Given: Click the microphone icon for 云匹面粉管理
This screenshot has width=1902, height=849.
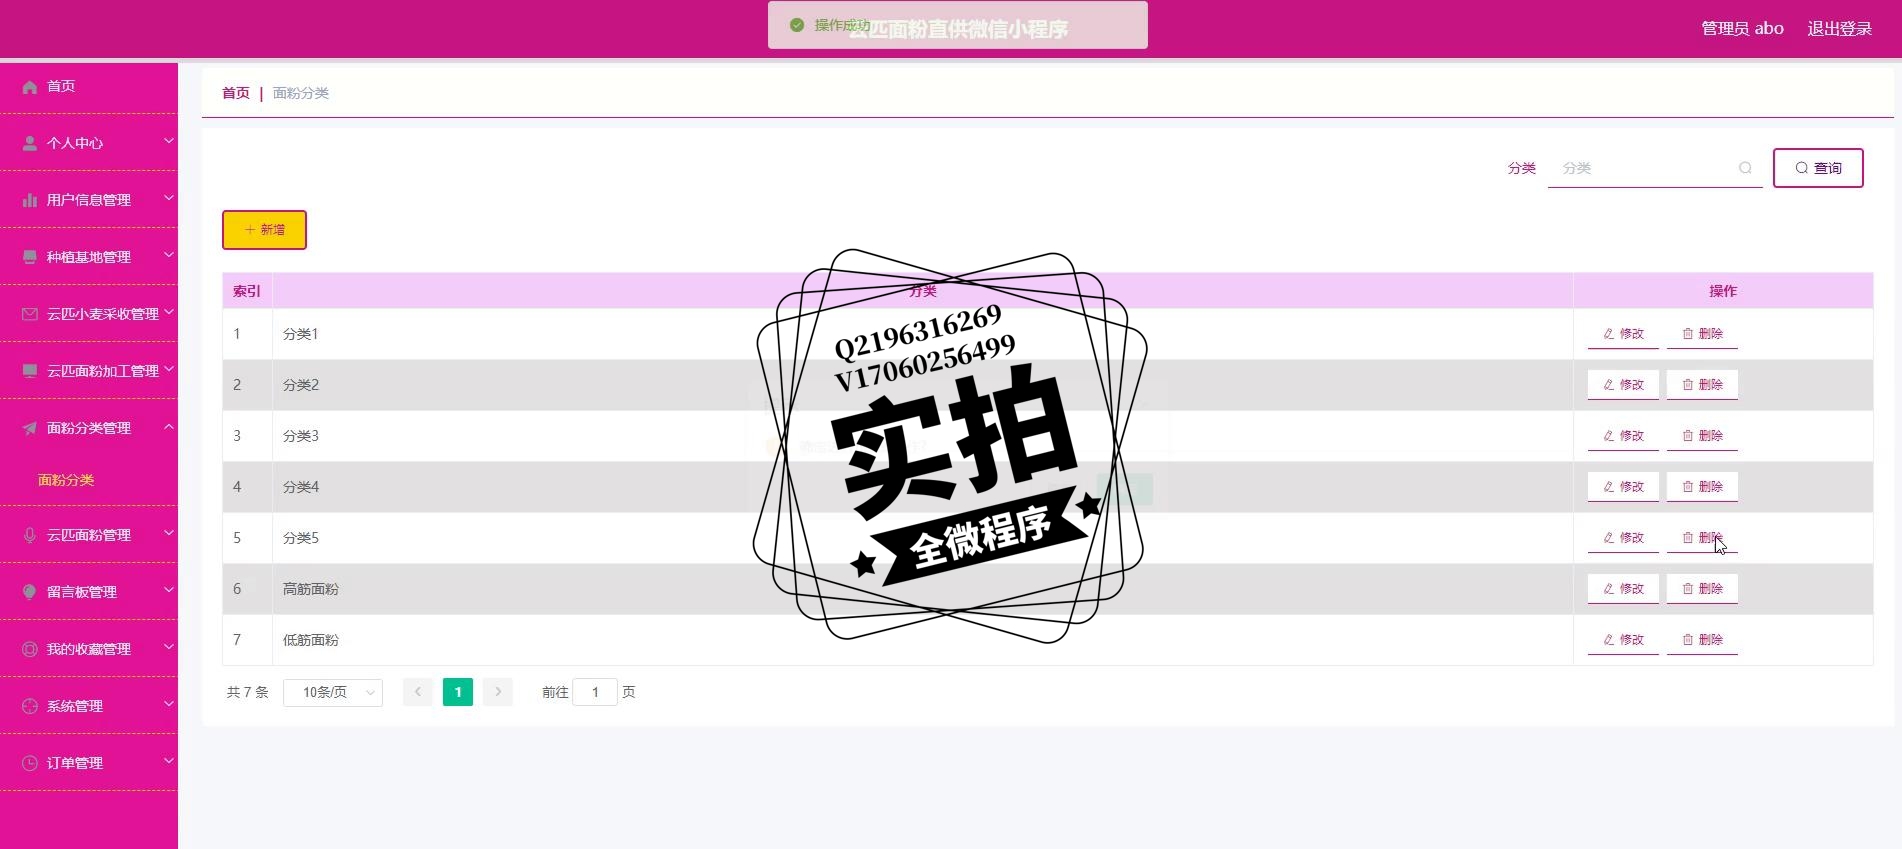Looking at the screenshot, I should [30, 536].
